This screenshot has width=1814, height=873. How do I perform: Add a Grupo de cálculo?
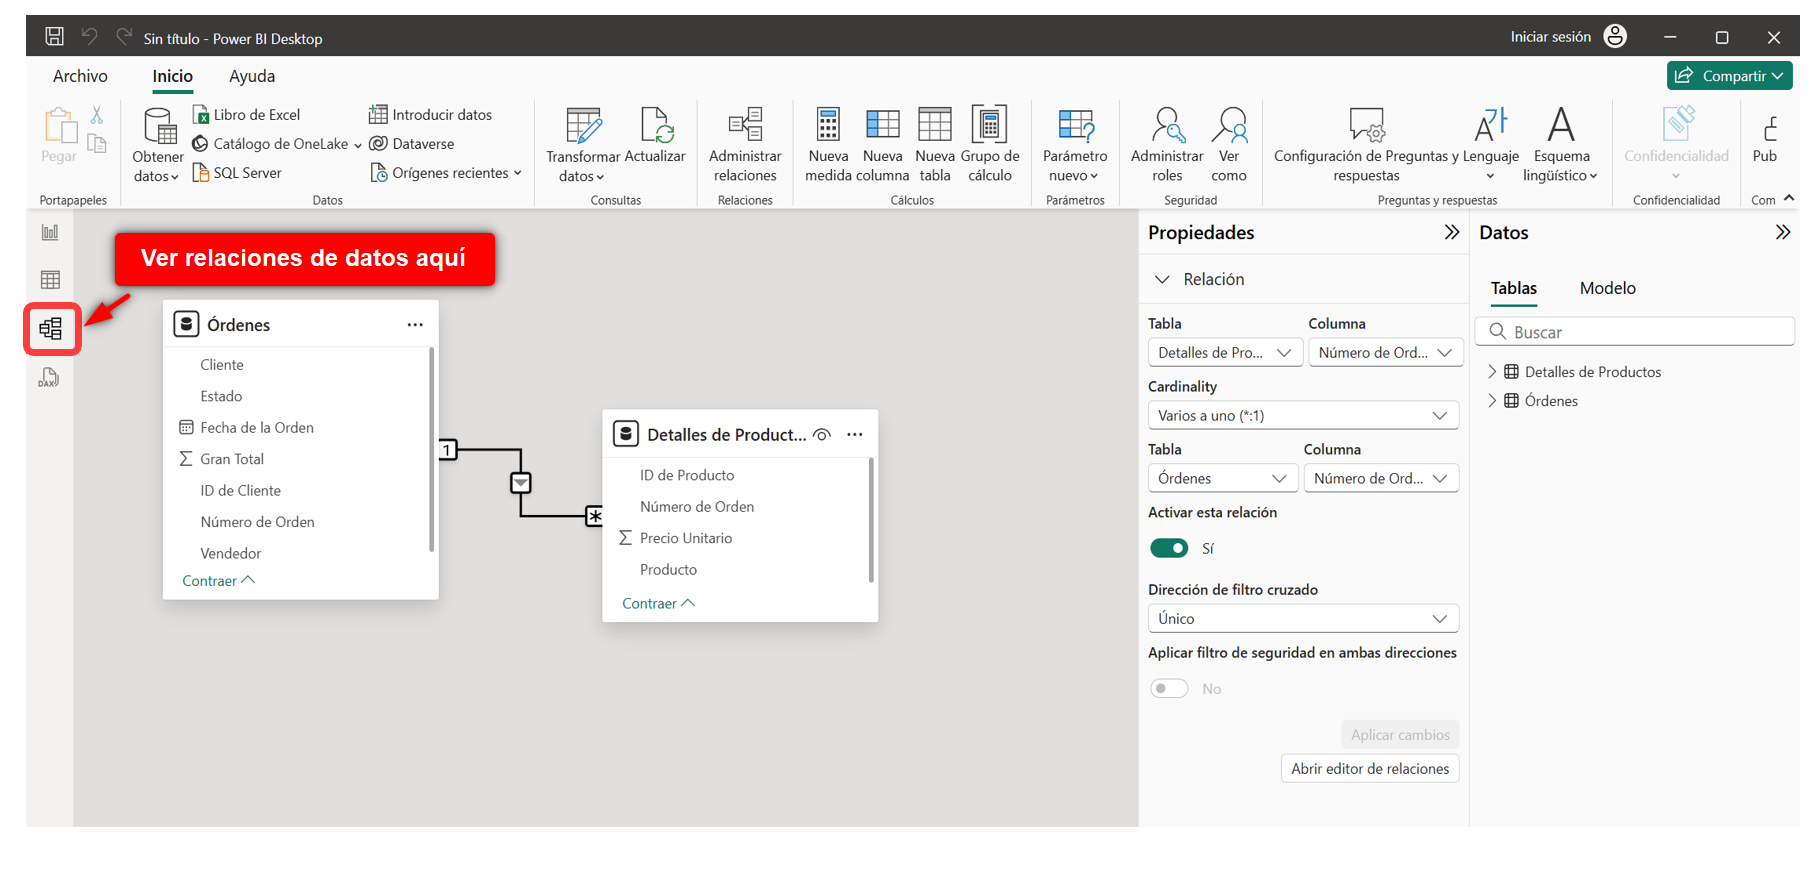click(990, 145)
